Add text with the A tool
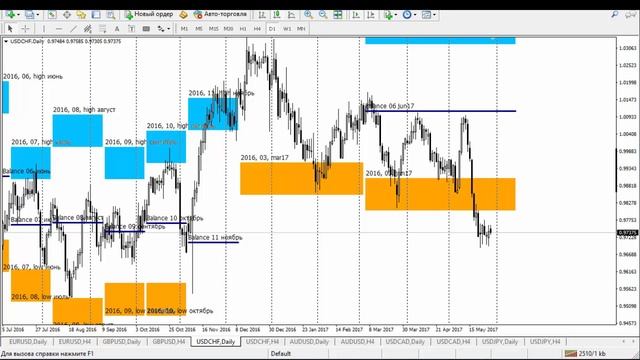Viewport: 640px width, 360px height. (x=117, y=29)
